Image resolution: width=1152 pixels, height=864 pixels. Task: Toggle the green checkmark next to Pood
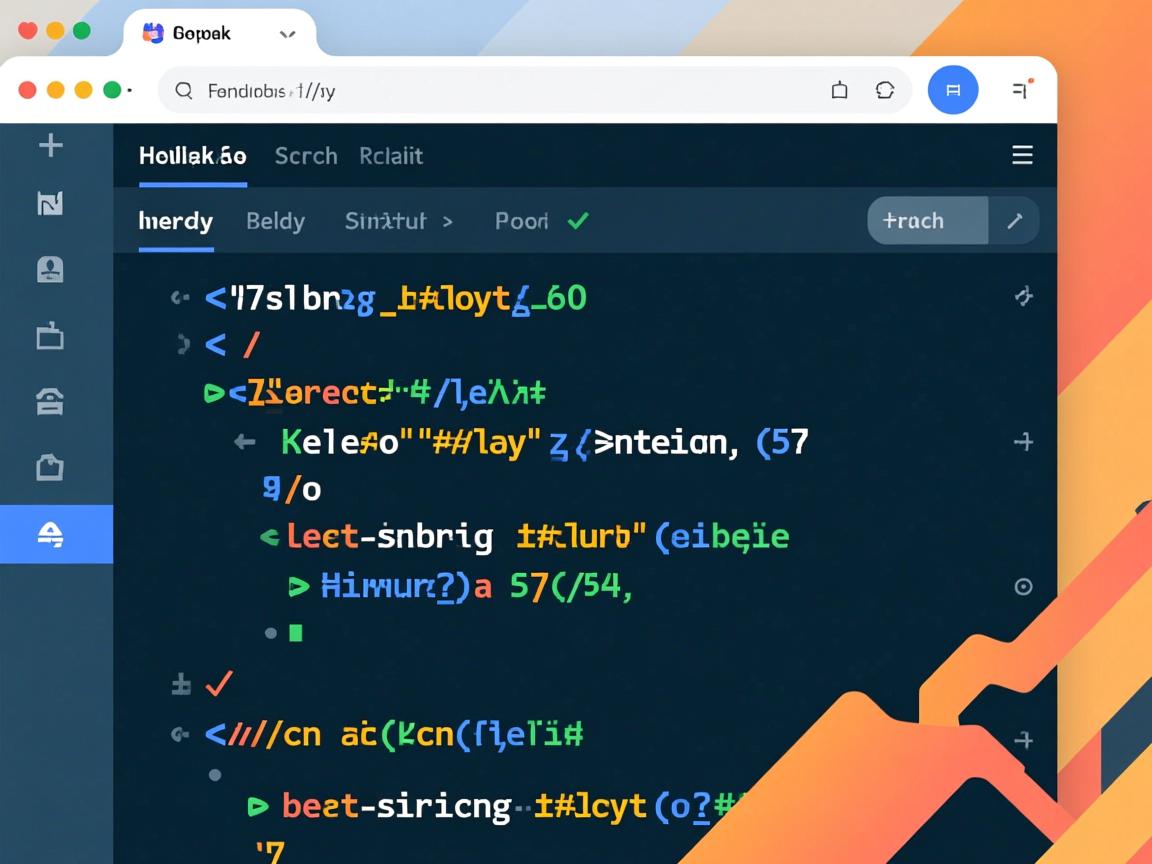pyautogui.click(x=578, y=221)
